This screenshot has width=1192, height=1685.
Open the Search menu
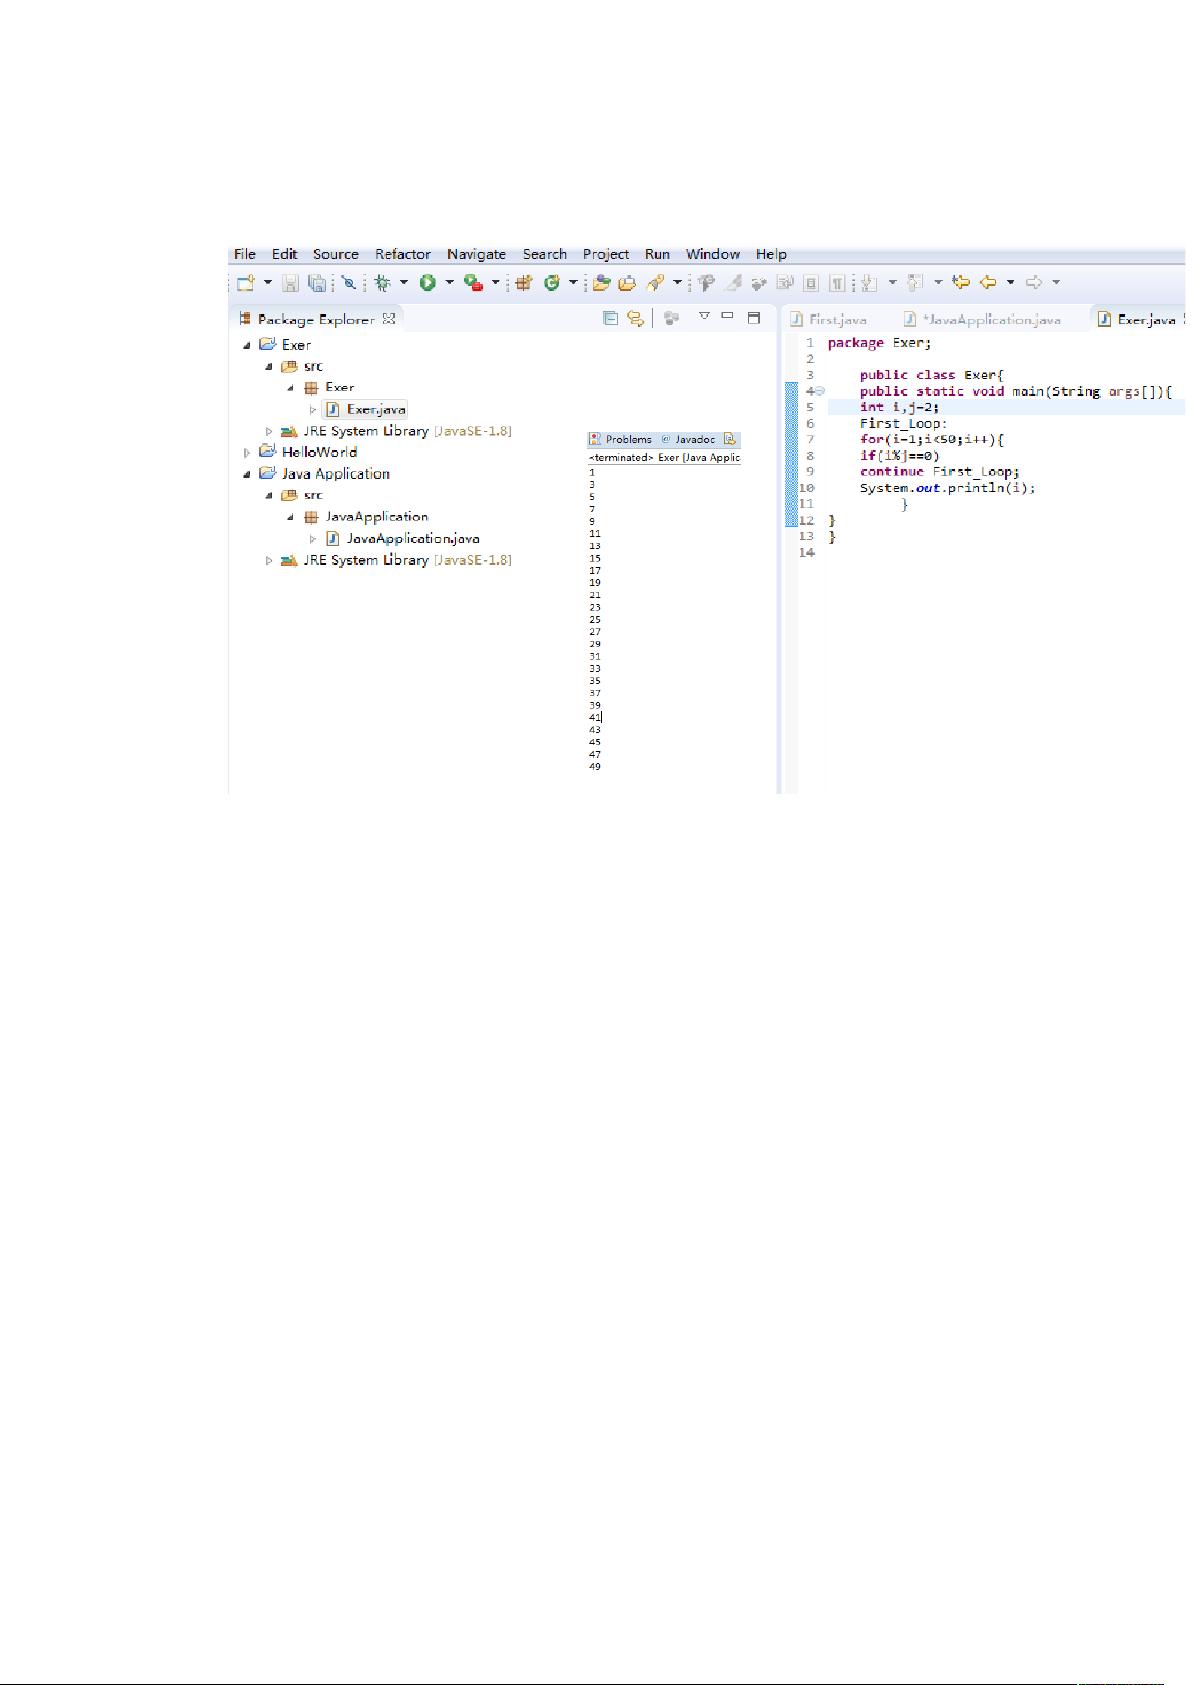coord(544,254)
